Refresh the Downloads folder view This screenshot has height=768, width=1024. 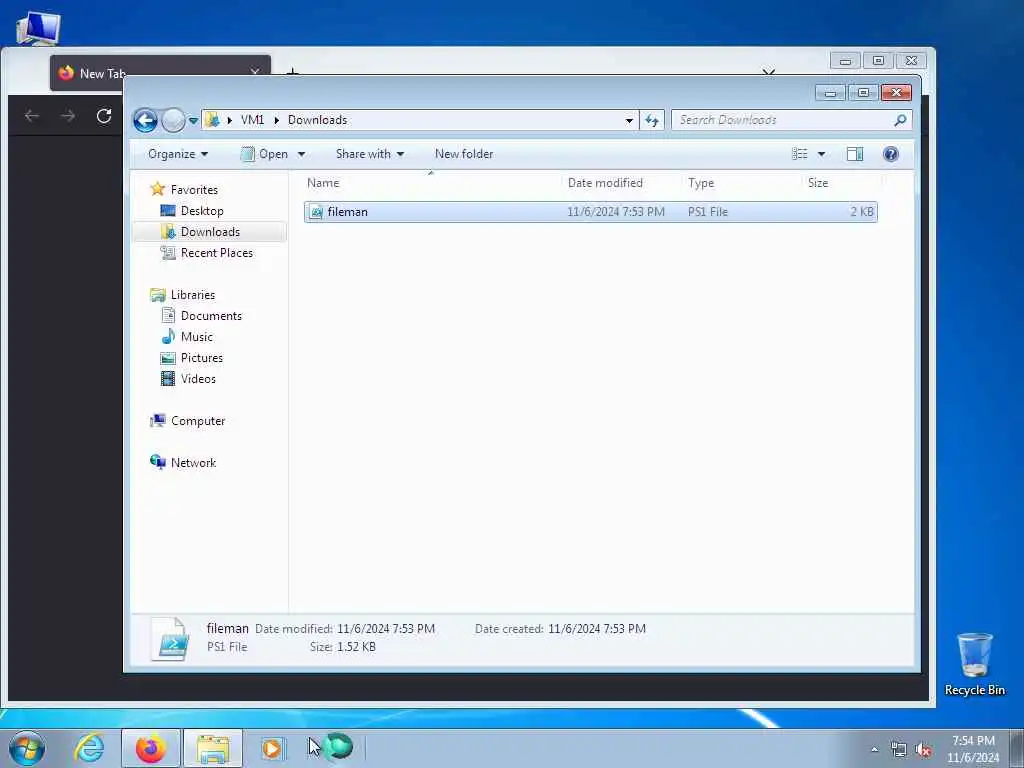652,120
